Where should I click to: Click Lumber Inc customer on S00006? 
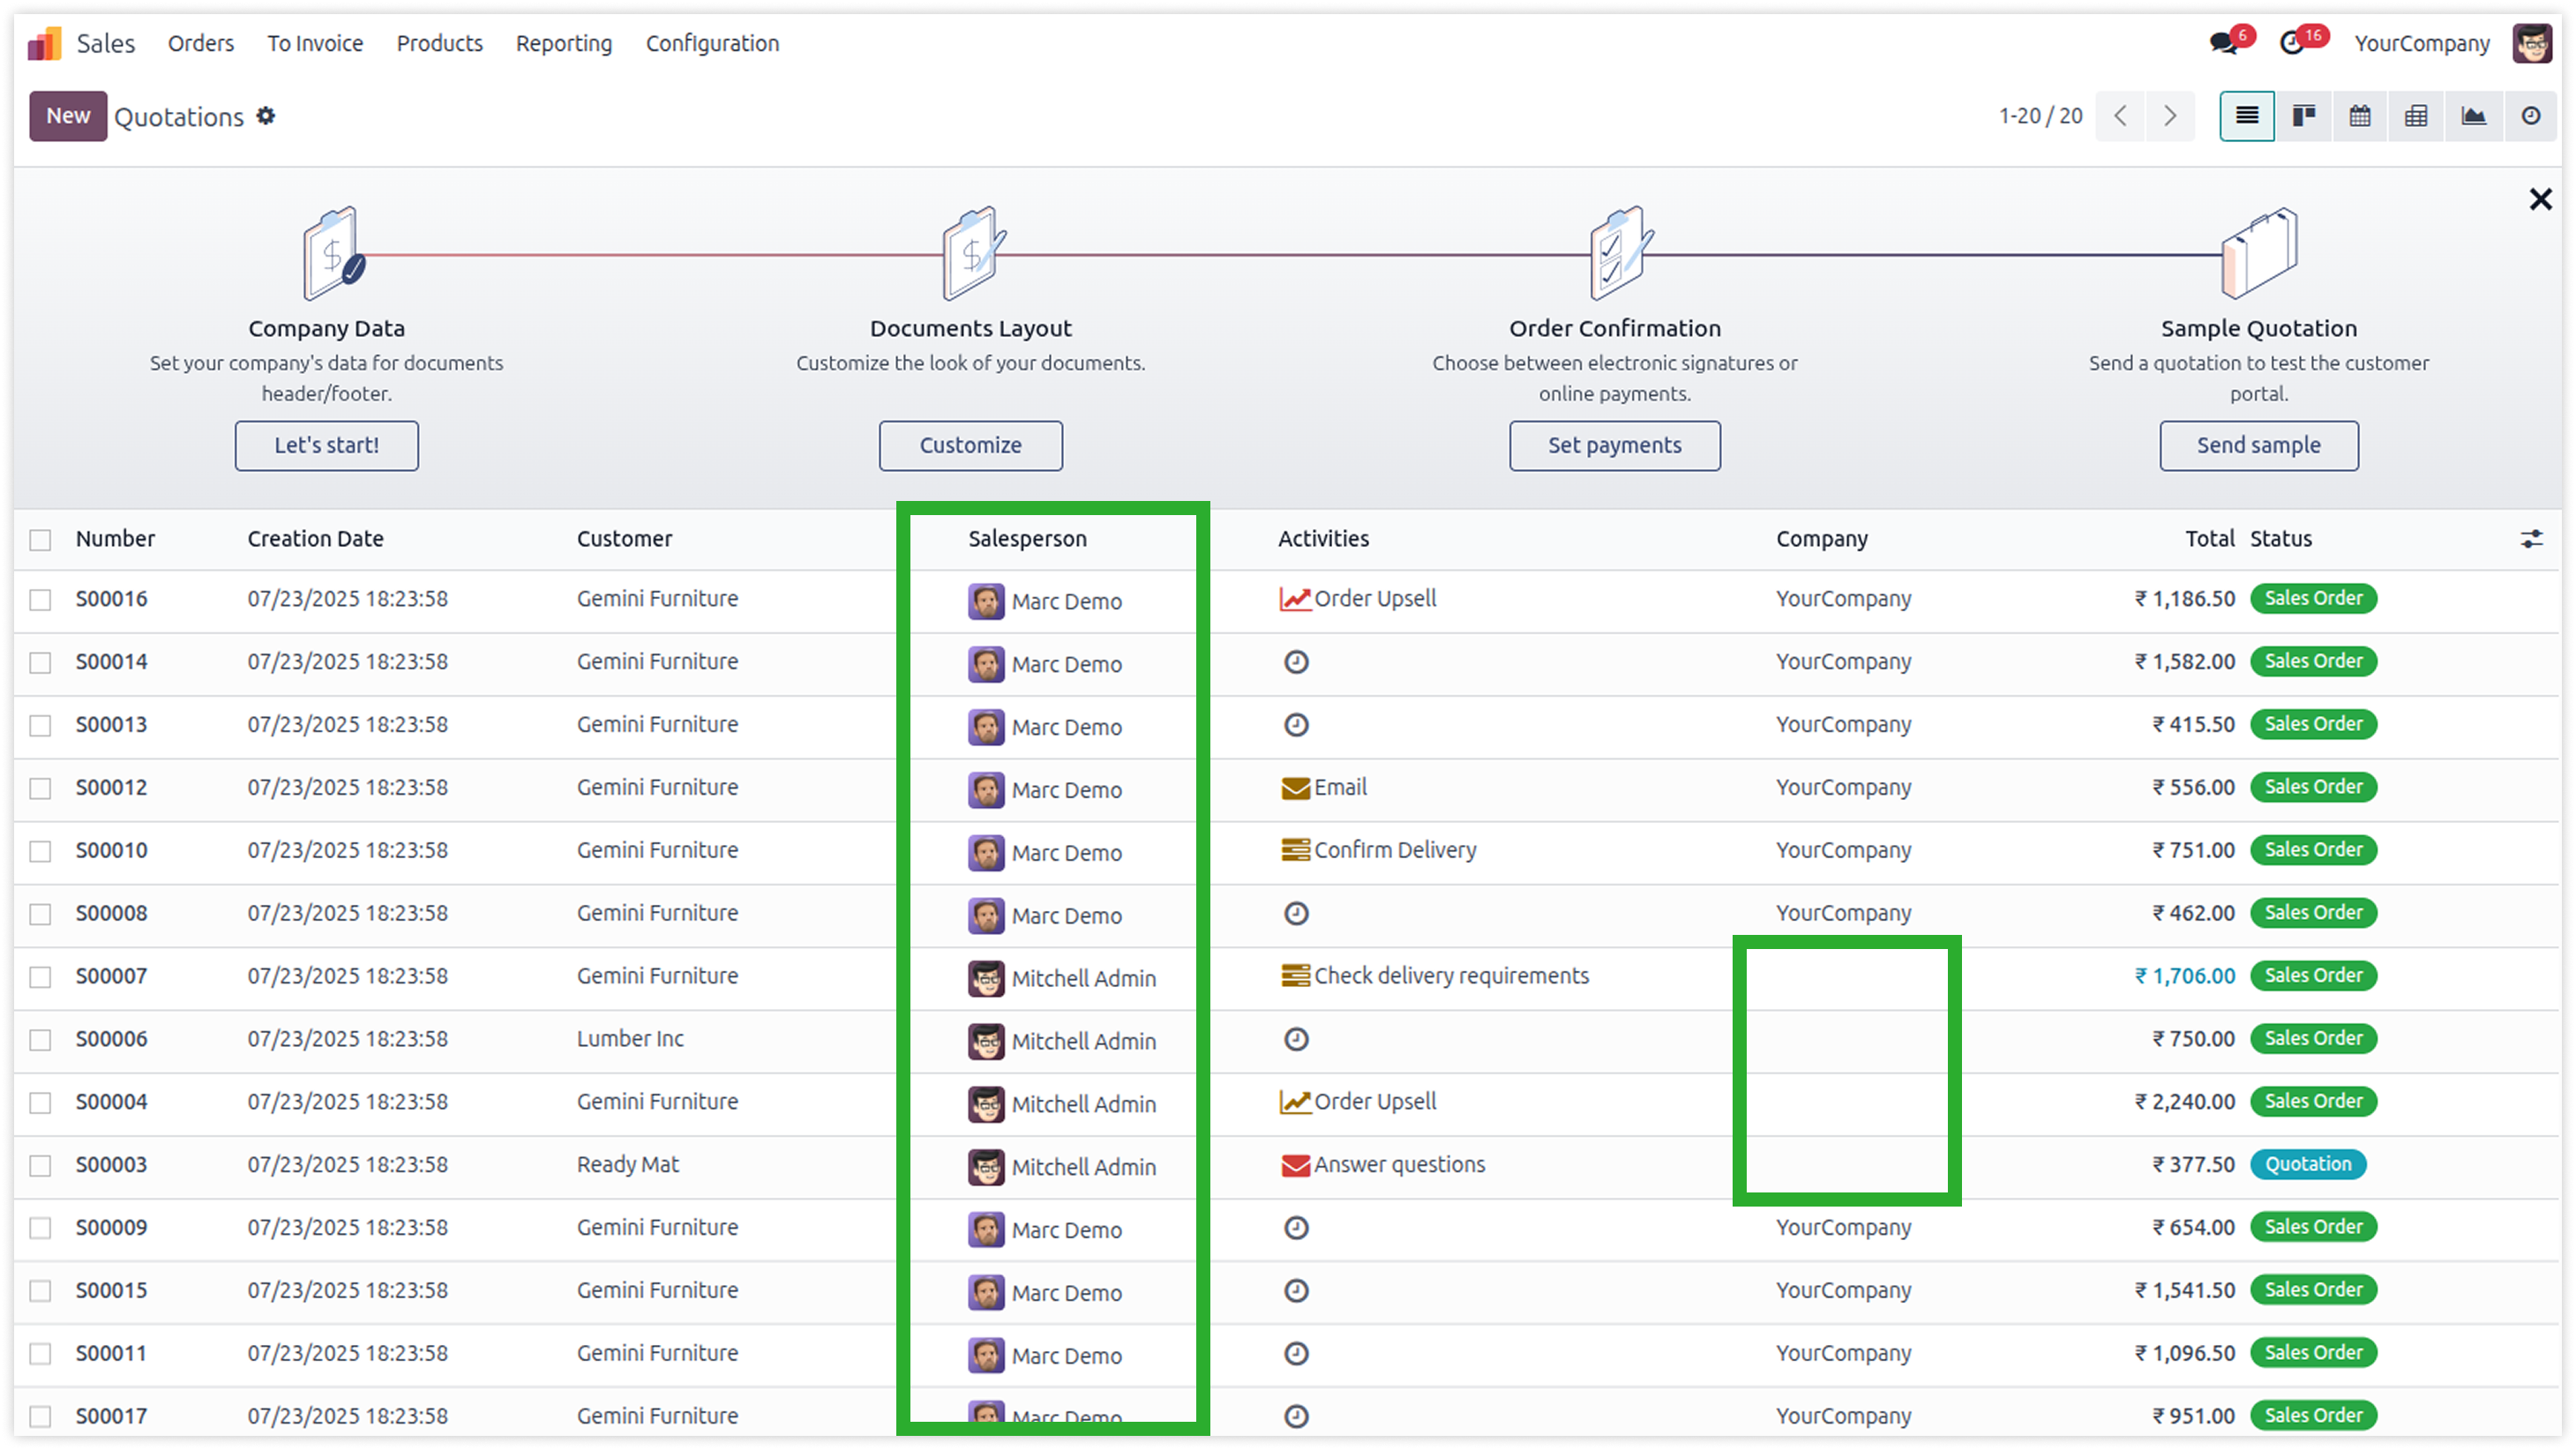[630, 1039]
